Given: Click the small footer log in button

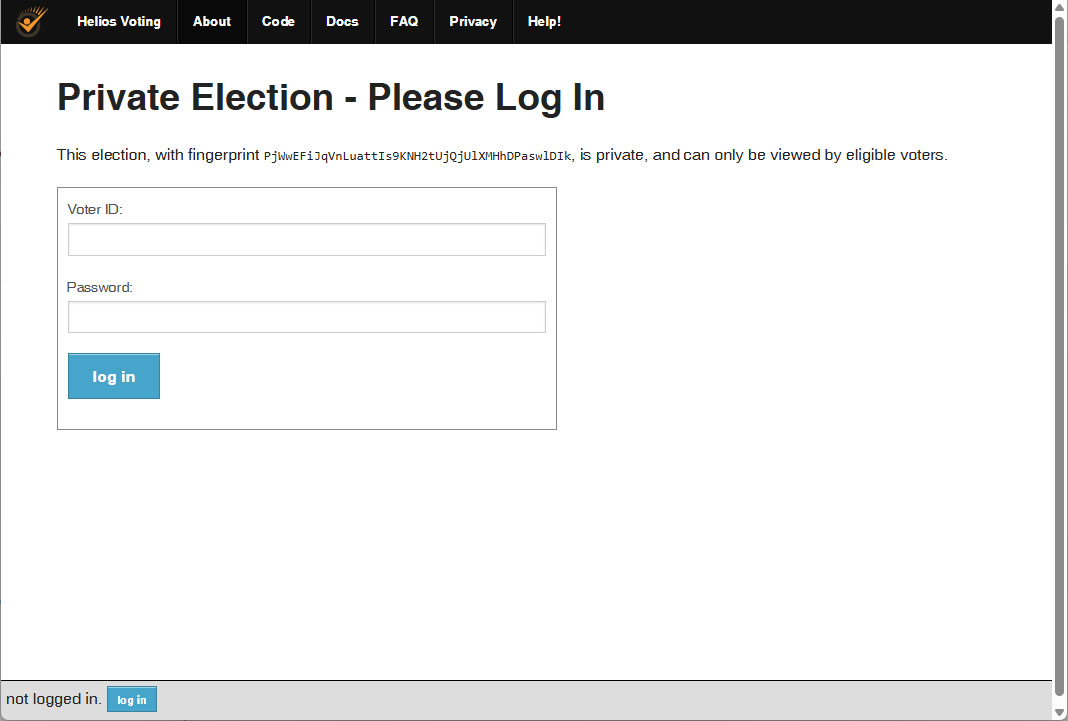Looking at the screenshot, I should pyautogui.click(x=132, y=700).
